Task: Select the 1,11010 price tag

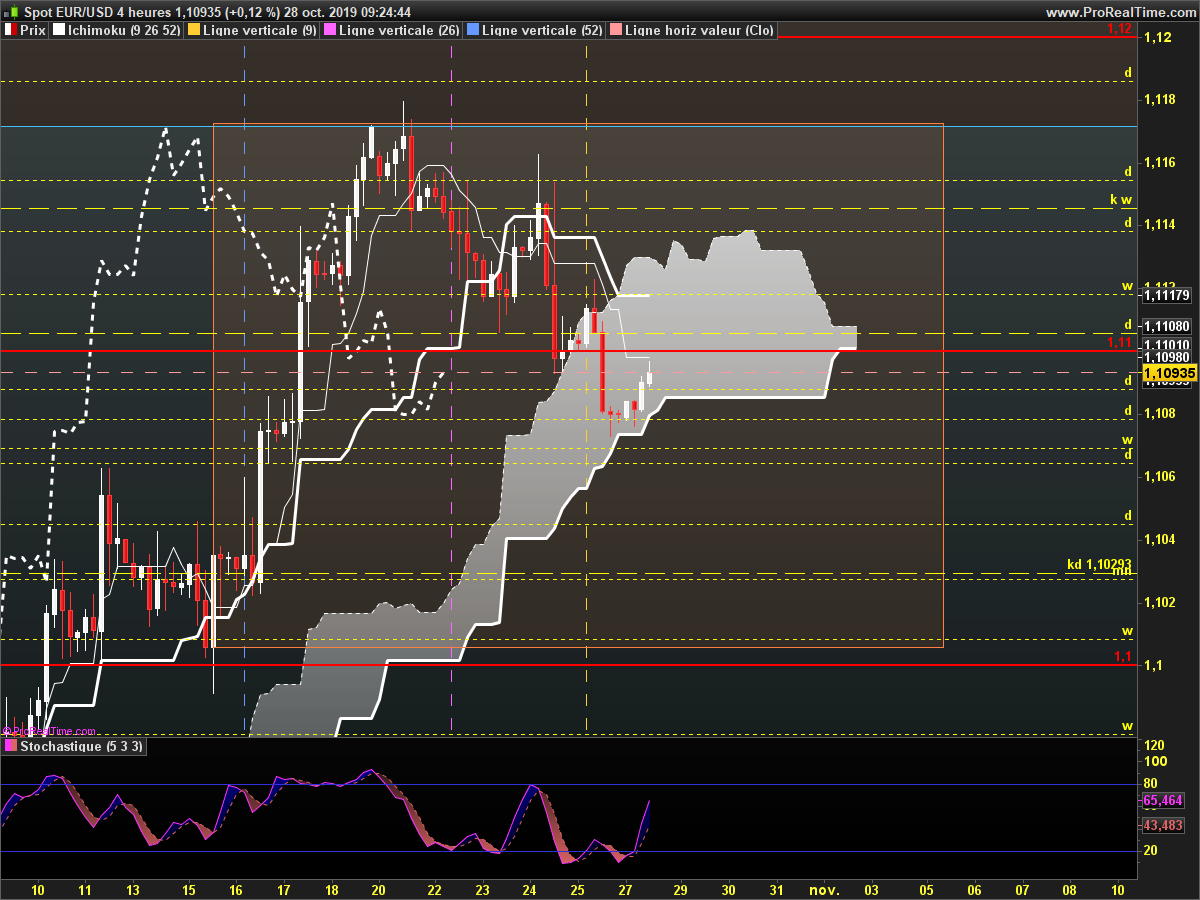Action: tap(1169, 344)
